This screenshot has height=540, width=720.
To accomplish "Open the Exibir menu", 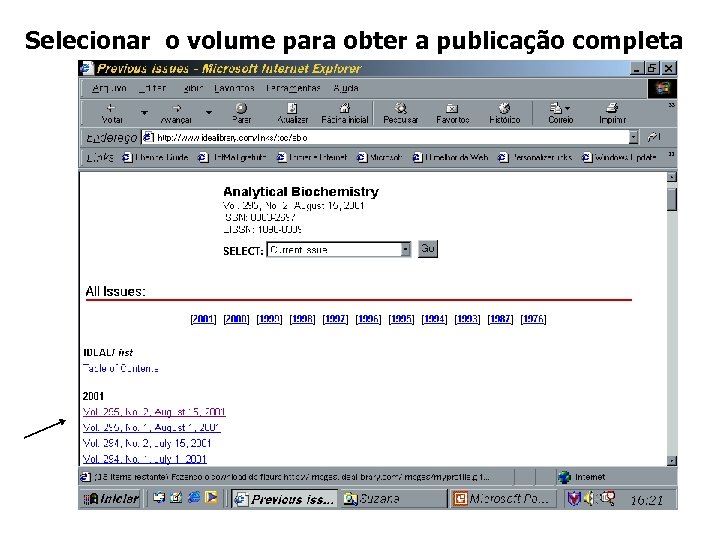I will 193,88.
